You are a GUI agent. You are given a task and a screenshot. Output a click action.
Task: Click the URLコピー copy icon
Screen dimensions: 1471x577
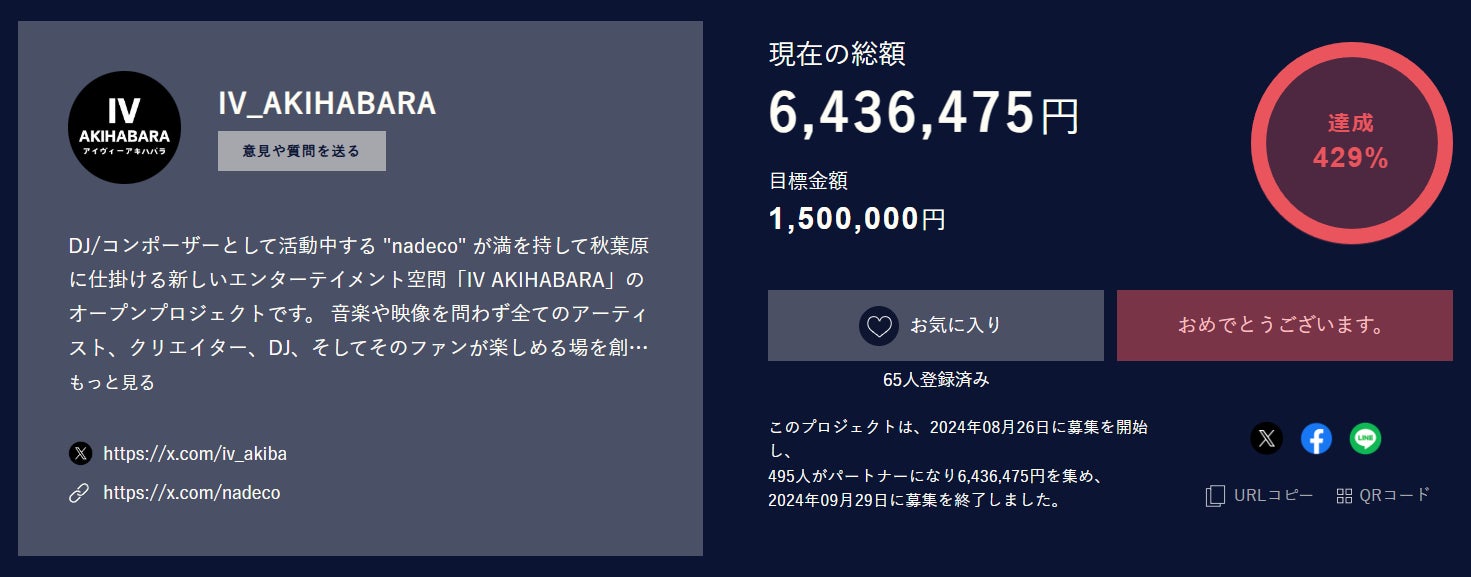click(1215, 495)
